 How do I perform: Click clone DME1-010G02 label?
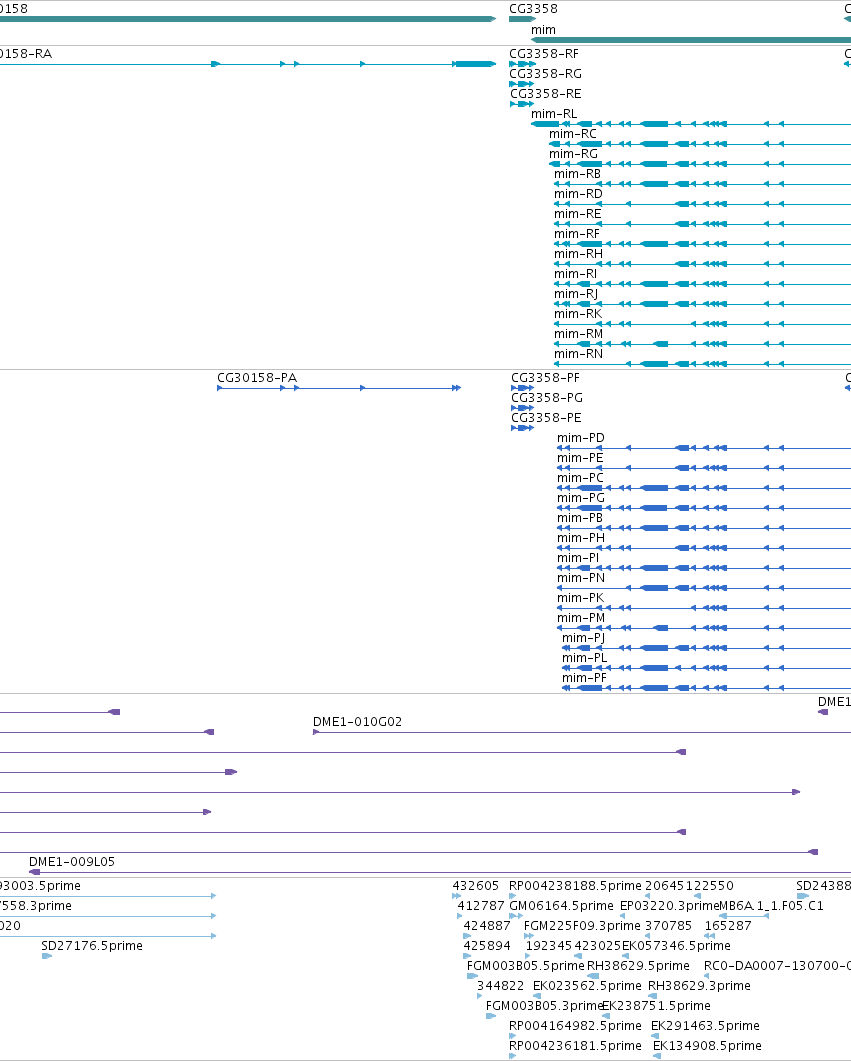pyautogui.click(x=357, y=722)
